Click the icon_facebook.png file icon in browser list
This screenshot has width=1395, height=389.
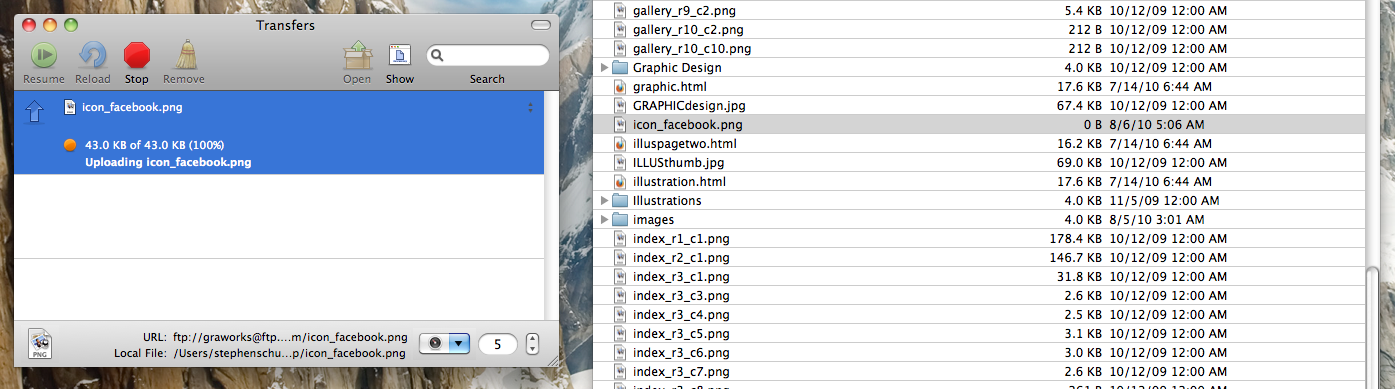click(620, 125)
